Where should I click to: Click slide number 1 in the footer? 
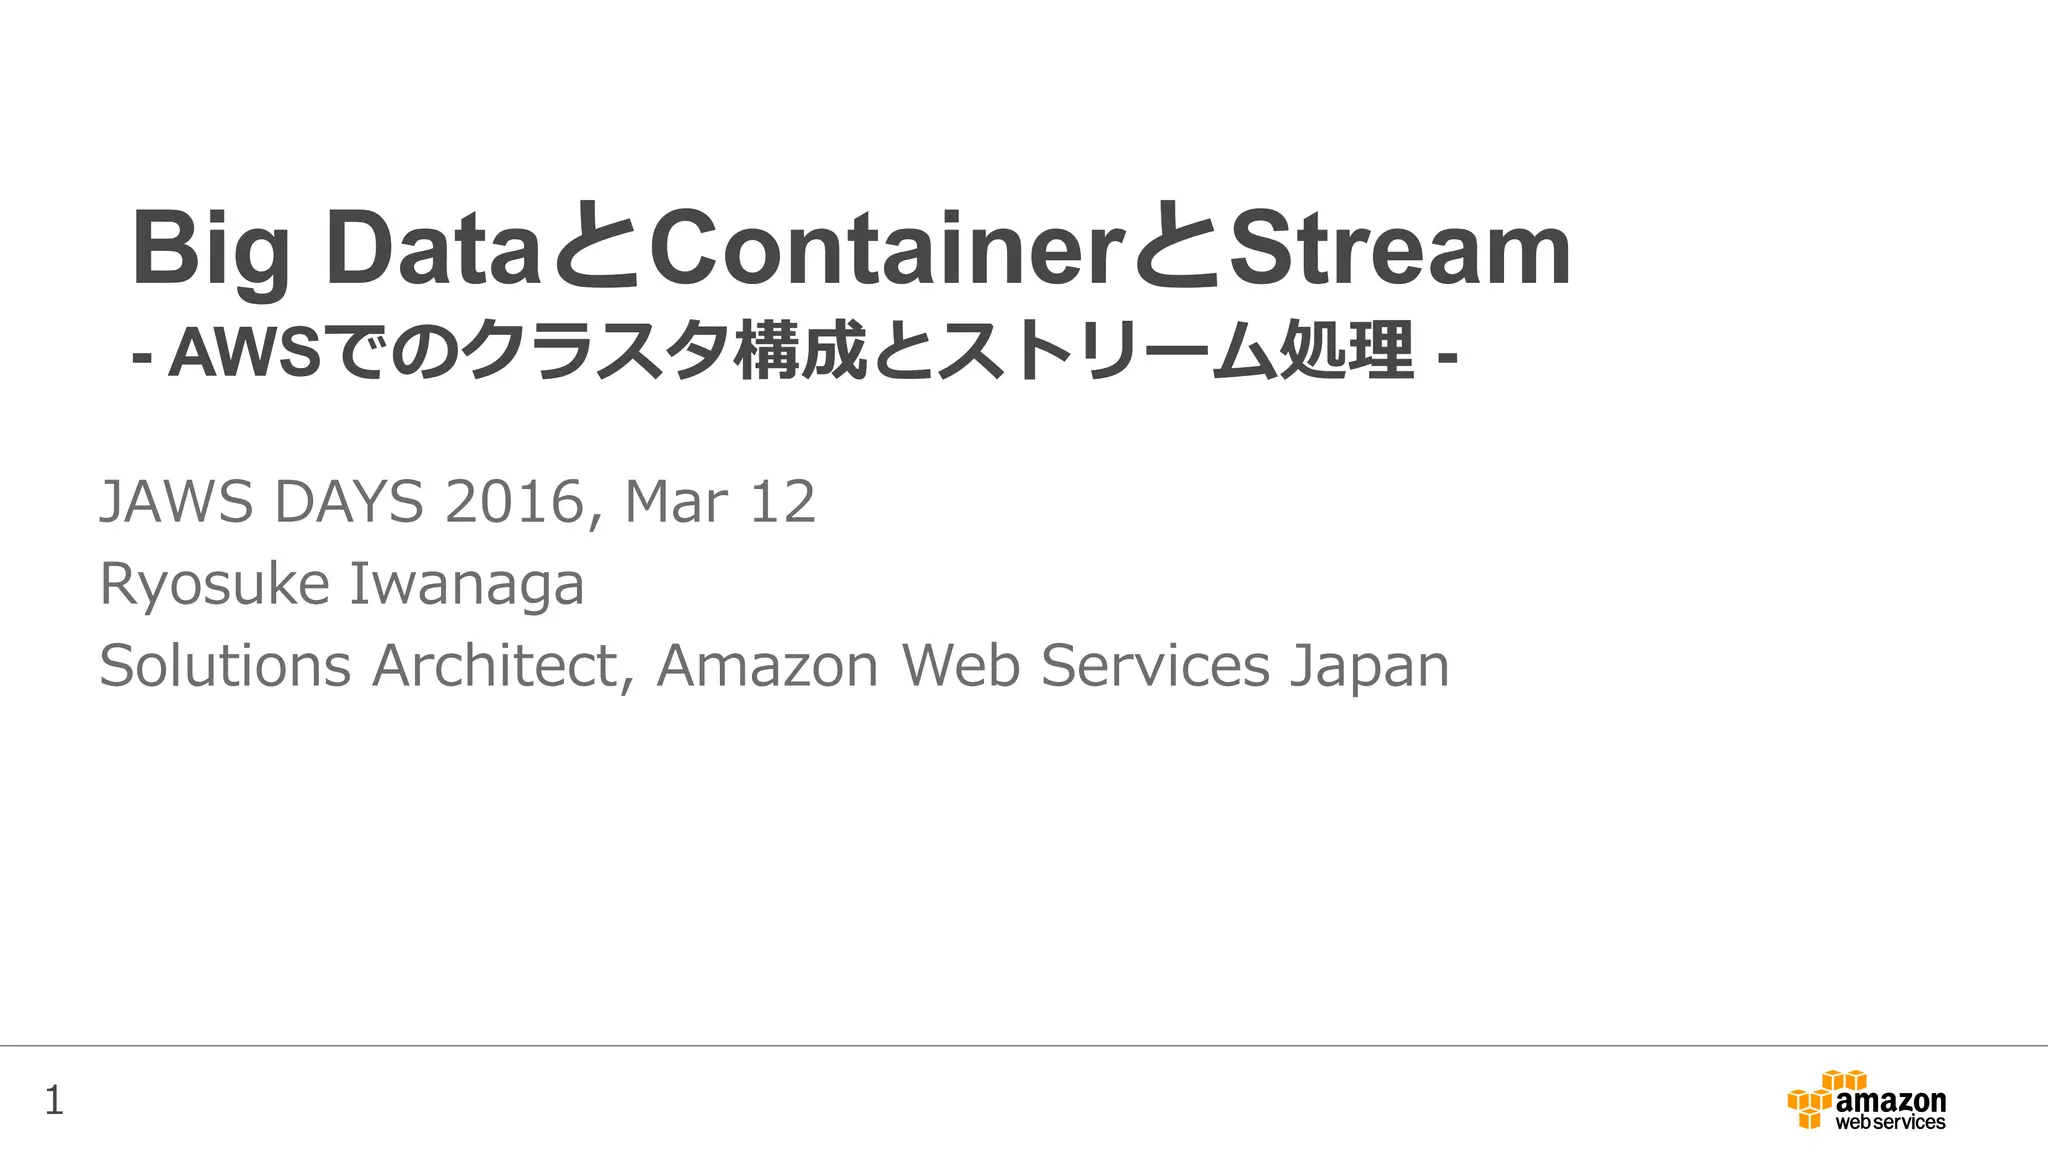(54, 1101)
